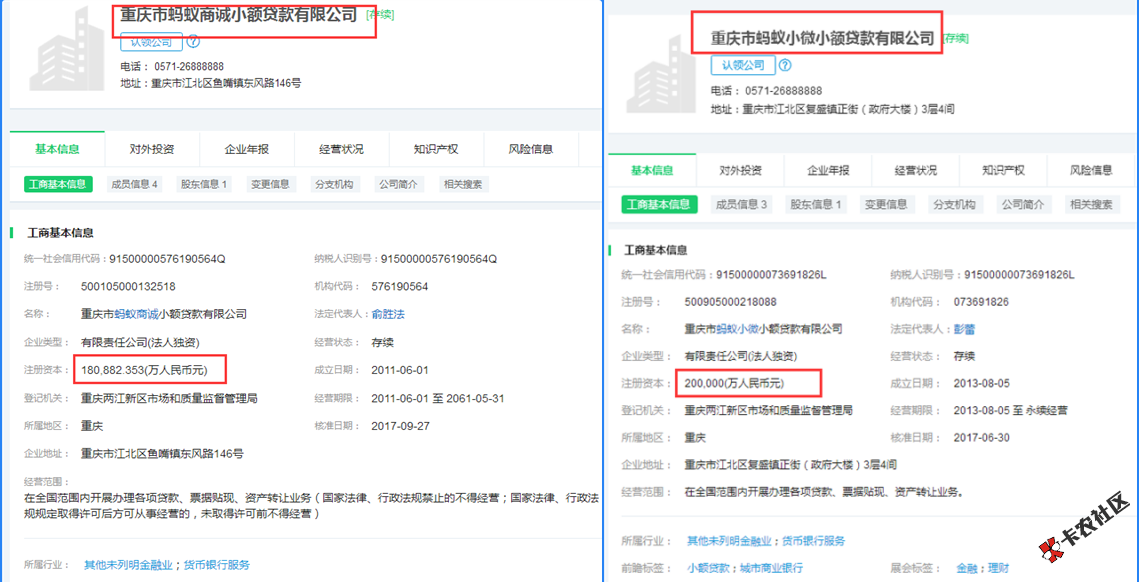Viewport: 1139px width, 582px height.
Task: Open 其他未列明金融业 link in left panel
Action: pyautogui.click(x=128, y=565)
